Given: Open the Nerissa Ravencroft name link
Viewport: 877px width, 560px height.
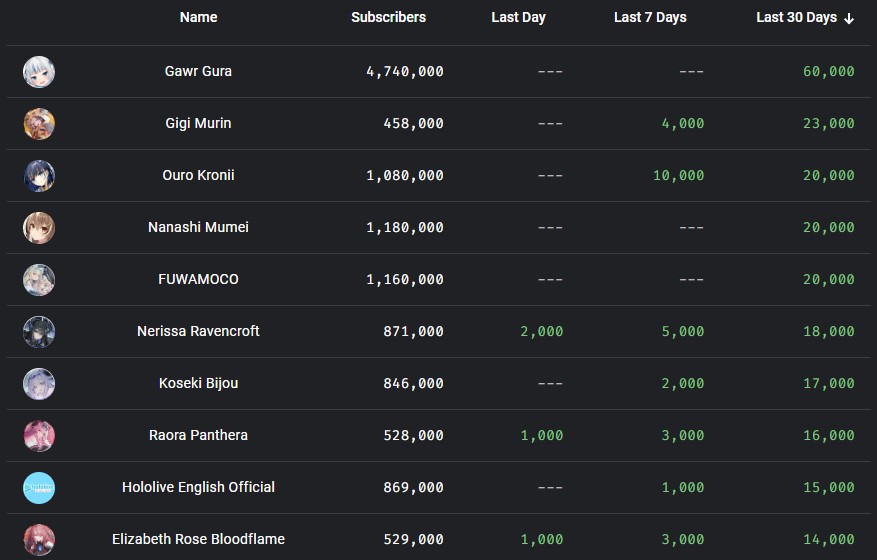Looking at the screenshot, I should [x=198, y=331].
